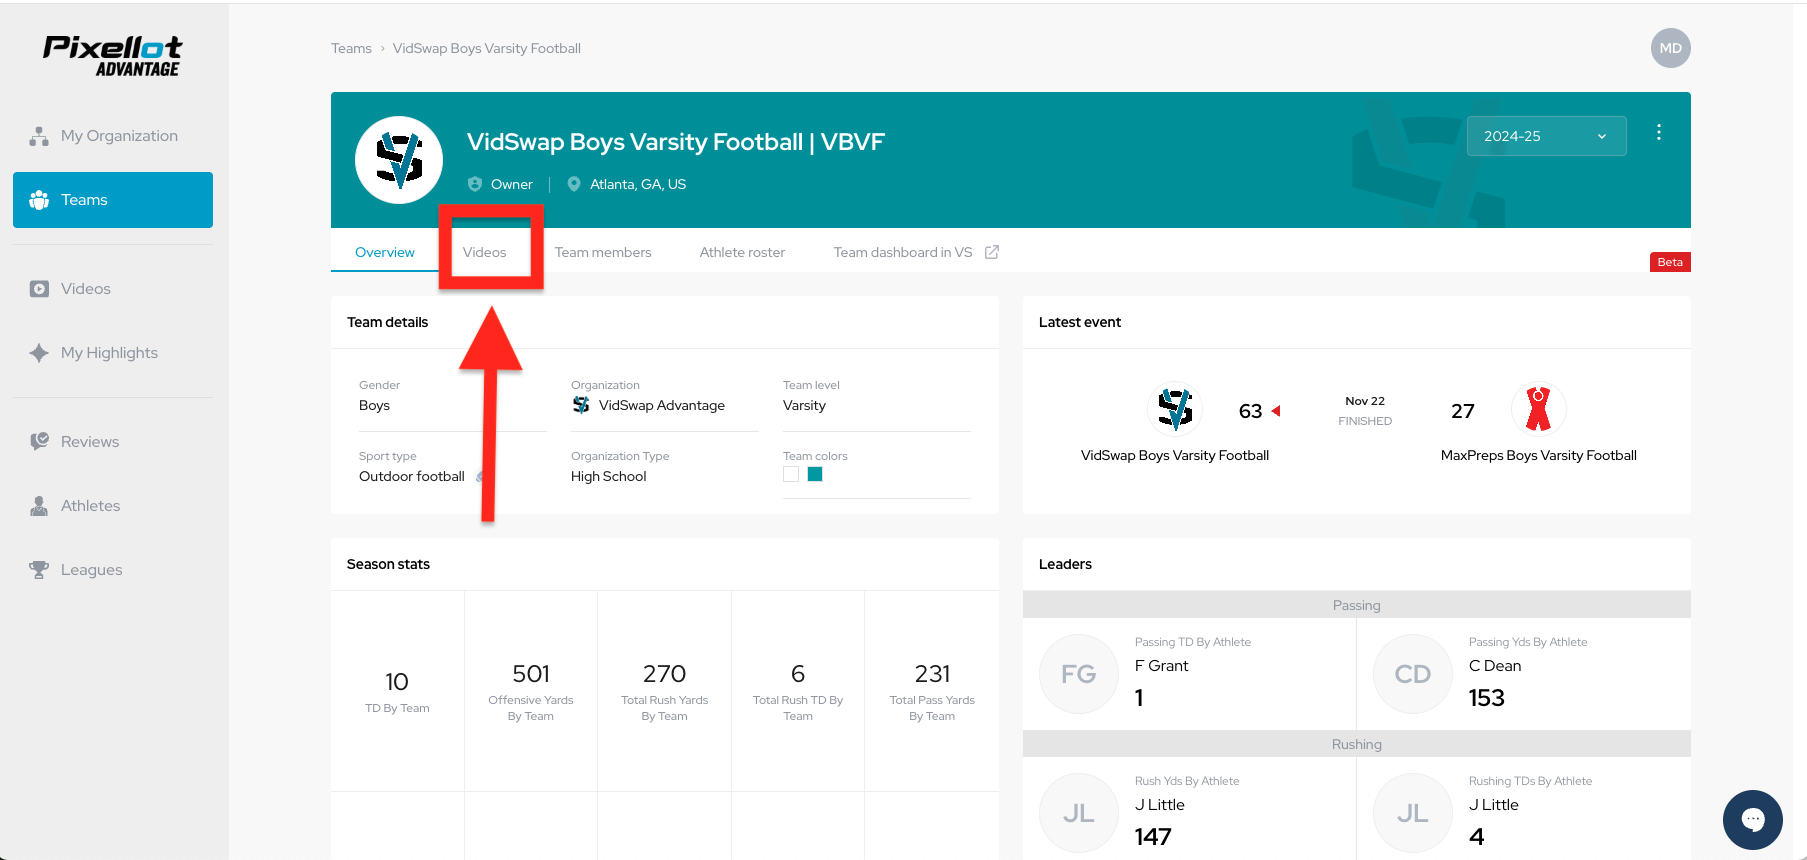This screenshot has width=1807, height=860.
Task: Click the 10 TD By Team stat
Action: pos(397,691)
